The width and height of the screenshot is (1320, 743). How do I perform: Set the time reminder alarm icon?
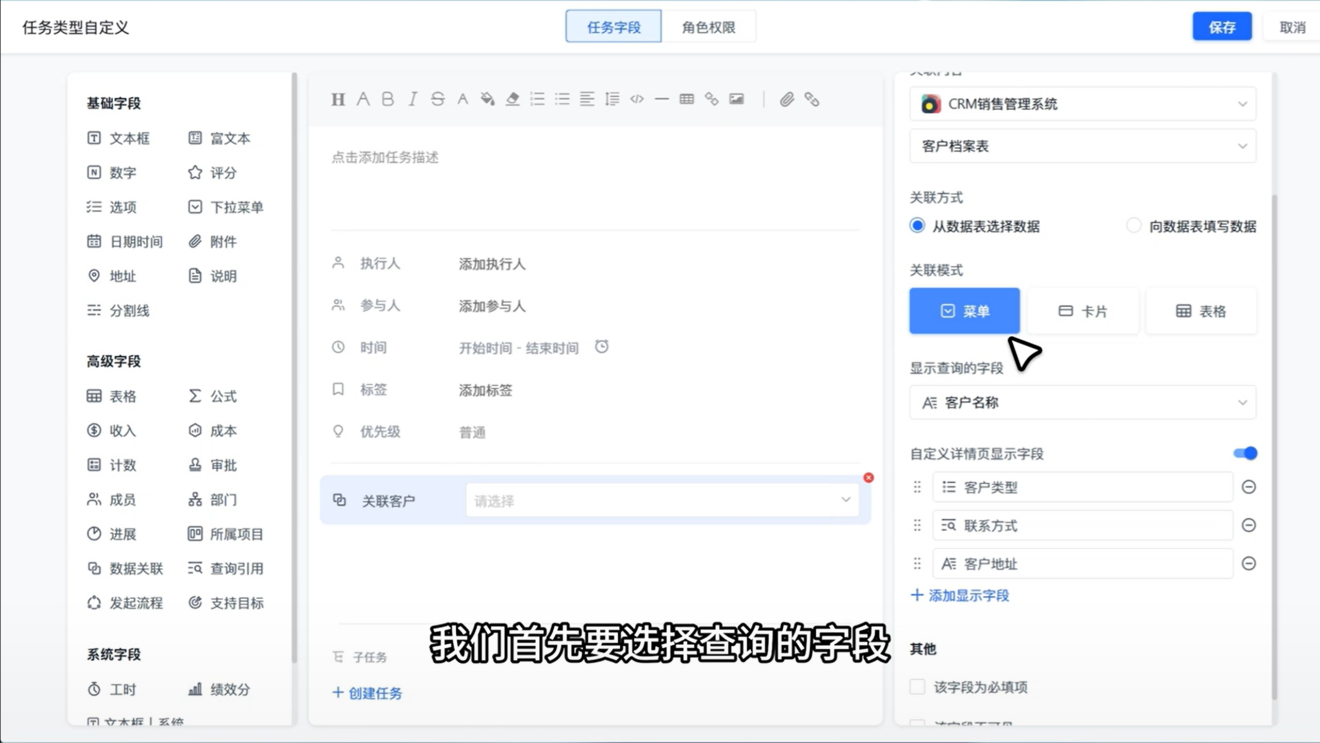coord(602,347)
